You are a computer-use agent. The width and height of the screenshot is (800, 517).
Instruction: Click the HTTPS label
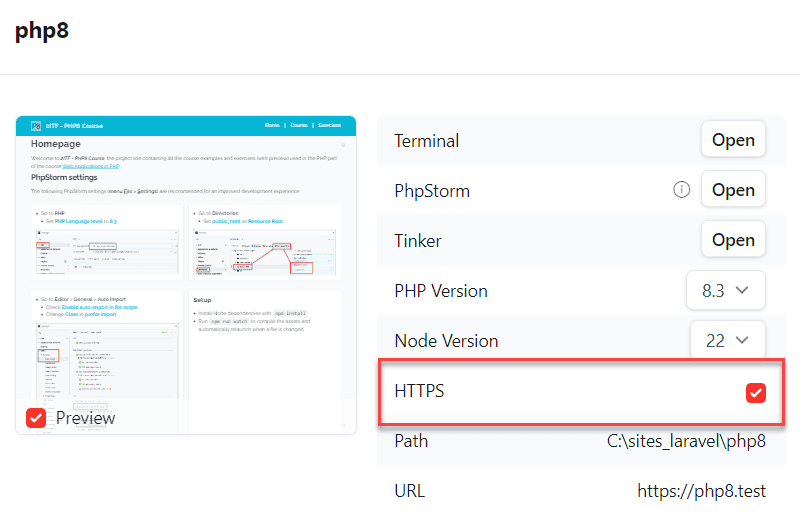[419, 390]
